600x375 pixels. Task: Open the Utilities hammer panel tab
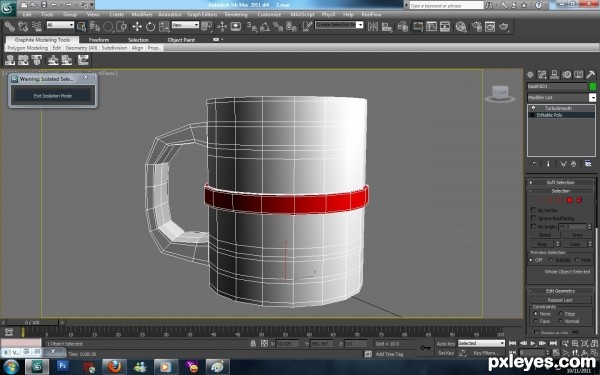(x=591, y=75)
